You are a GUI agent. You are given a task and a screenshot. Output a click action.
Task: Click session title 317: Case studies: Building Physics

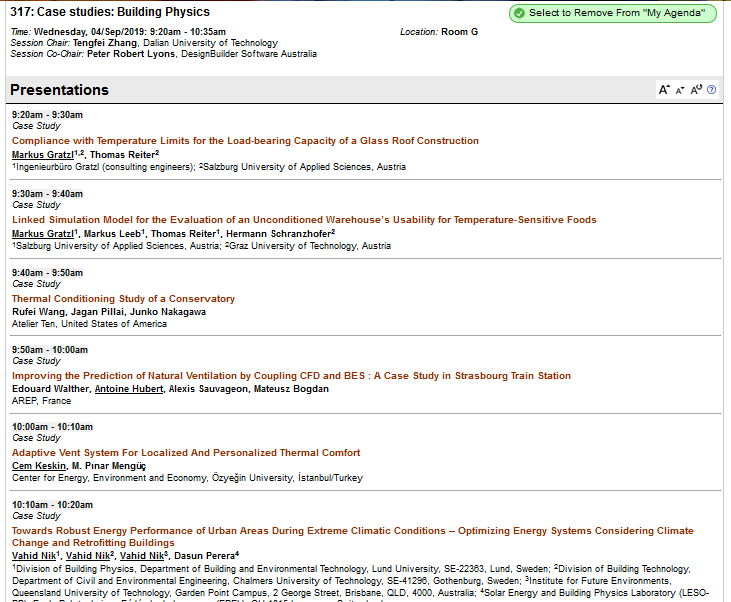click(110, 12)
